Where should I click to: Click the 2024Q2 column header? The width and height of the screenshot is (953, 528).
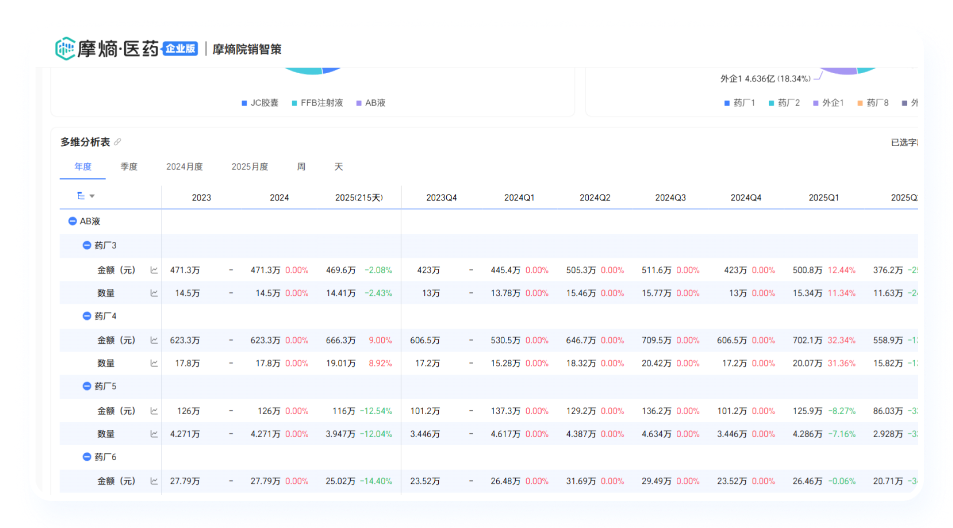pos(594,197)
